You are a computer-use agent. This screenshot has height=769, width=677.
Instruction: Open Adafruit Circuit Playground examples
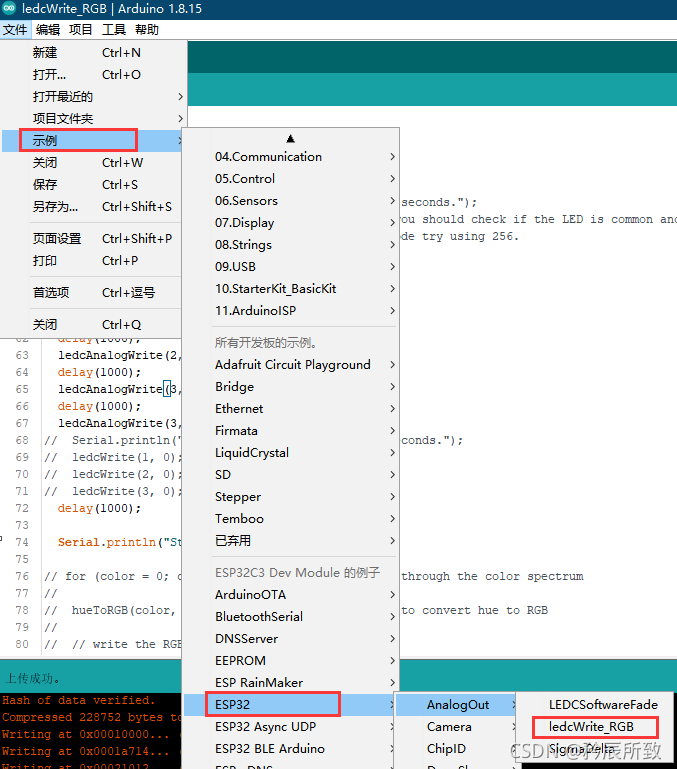(x=290, y=365)
